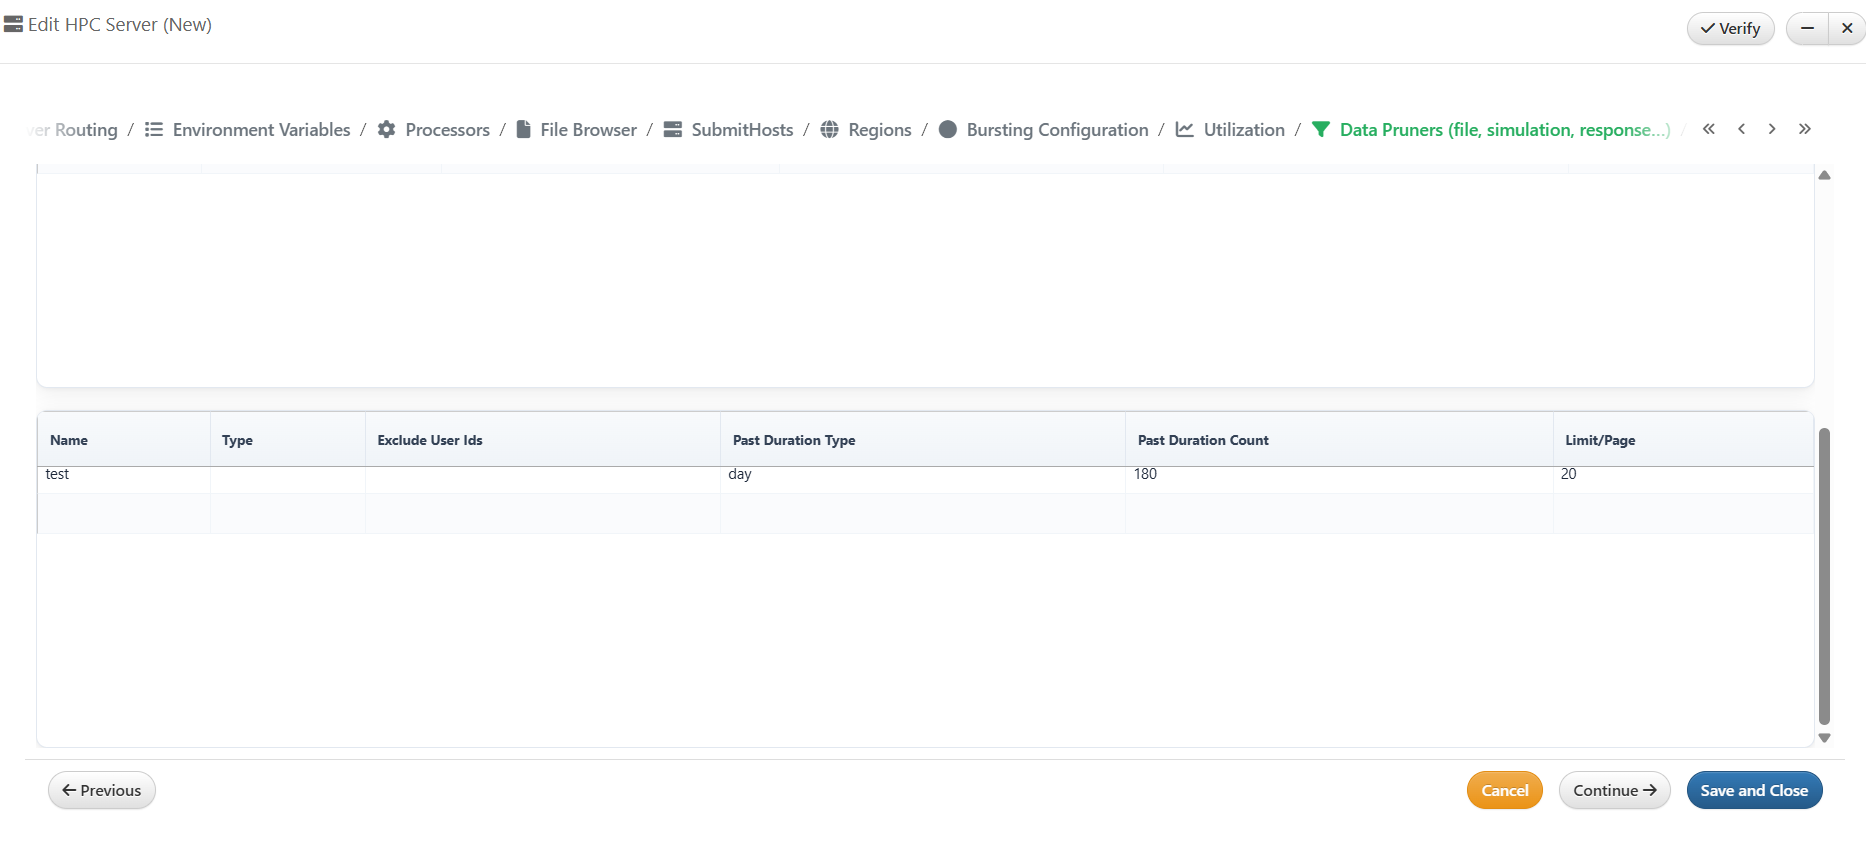Advance to next tab with right chevron
This screenshot has height=844, width=1866.
coord(1772,129)
